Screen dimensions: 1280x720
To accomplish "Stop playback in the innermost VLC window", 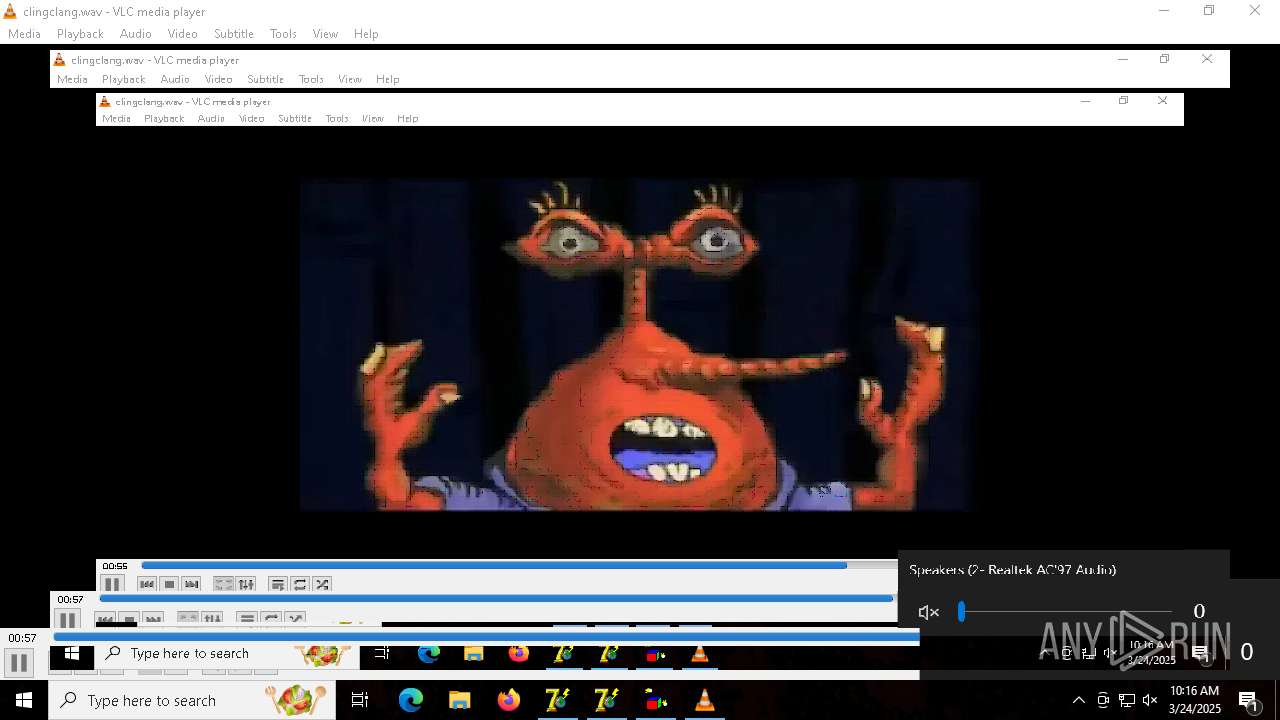I will coord(169,584).
